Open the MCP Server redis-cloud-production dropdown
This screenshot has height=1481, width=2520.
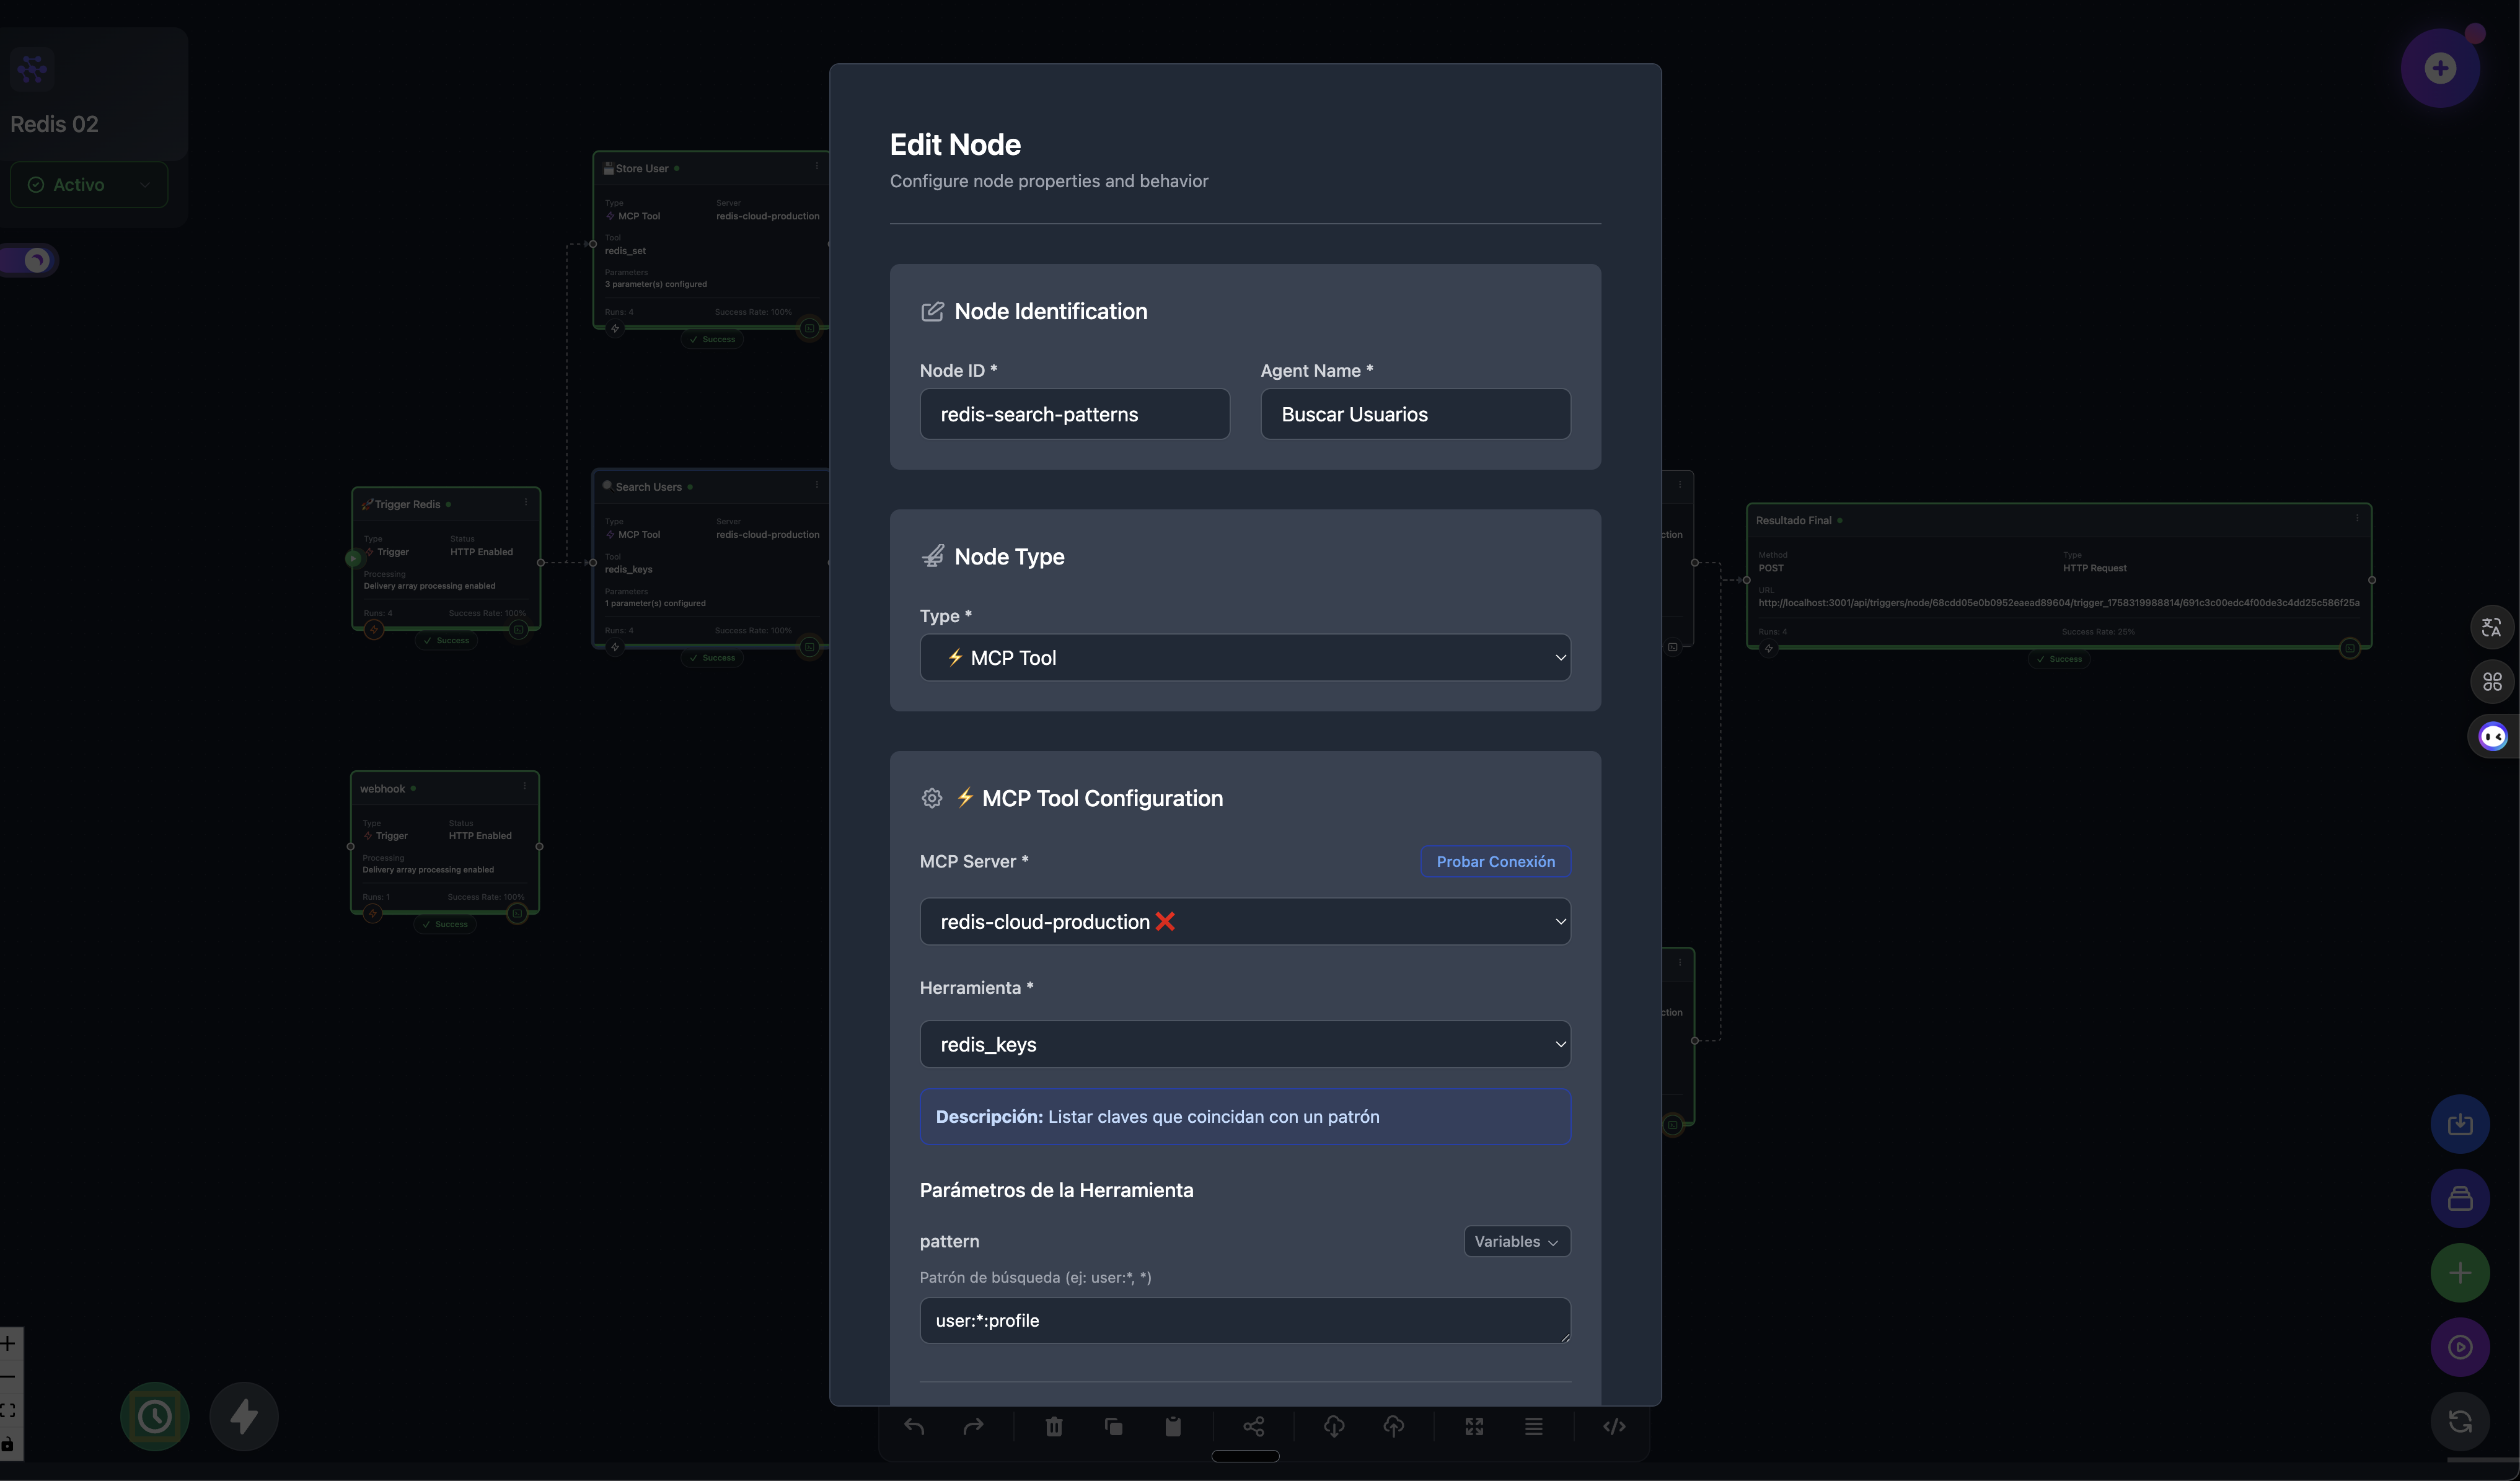pyautogui.click(x=1245, y=922)
